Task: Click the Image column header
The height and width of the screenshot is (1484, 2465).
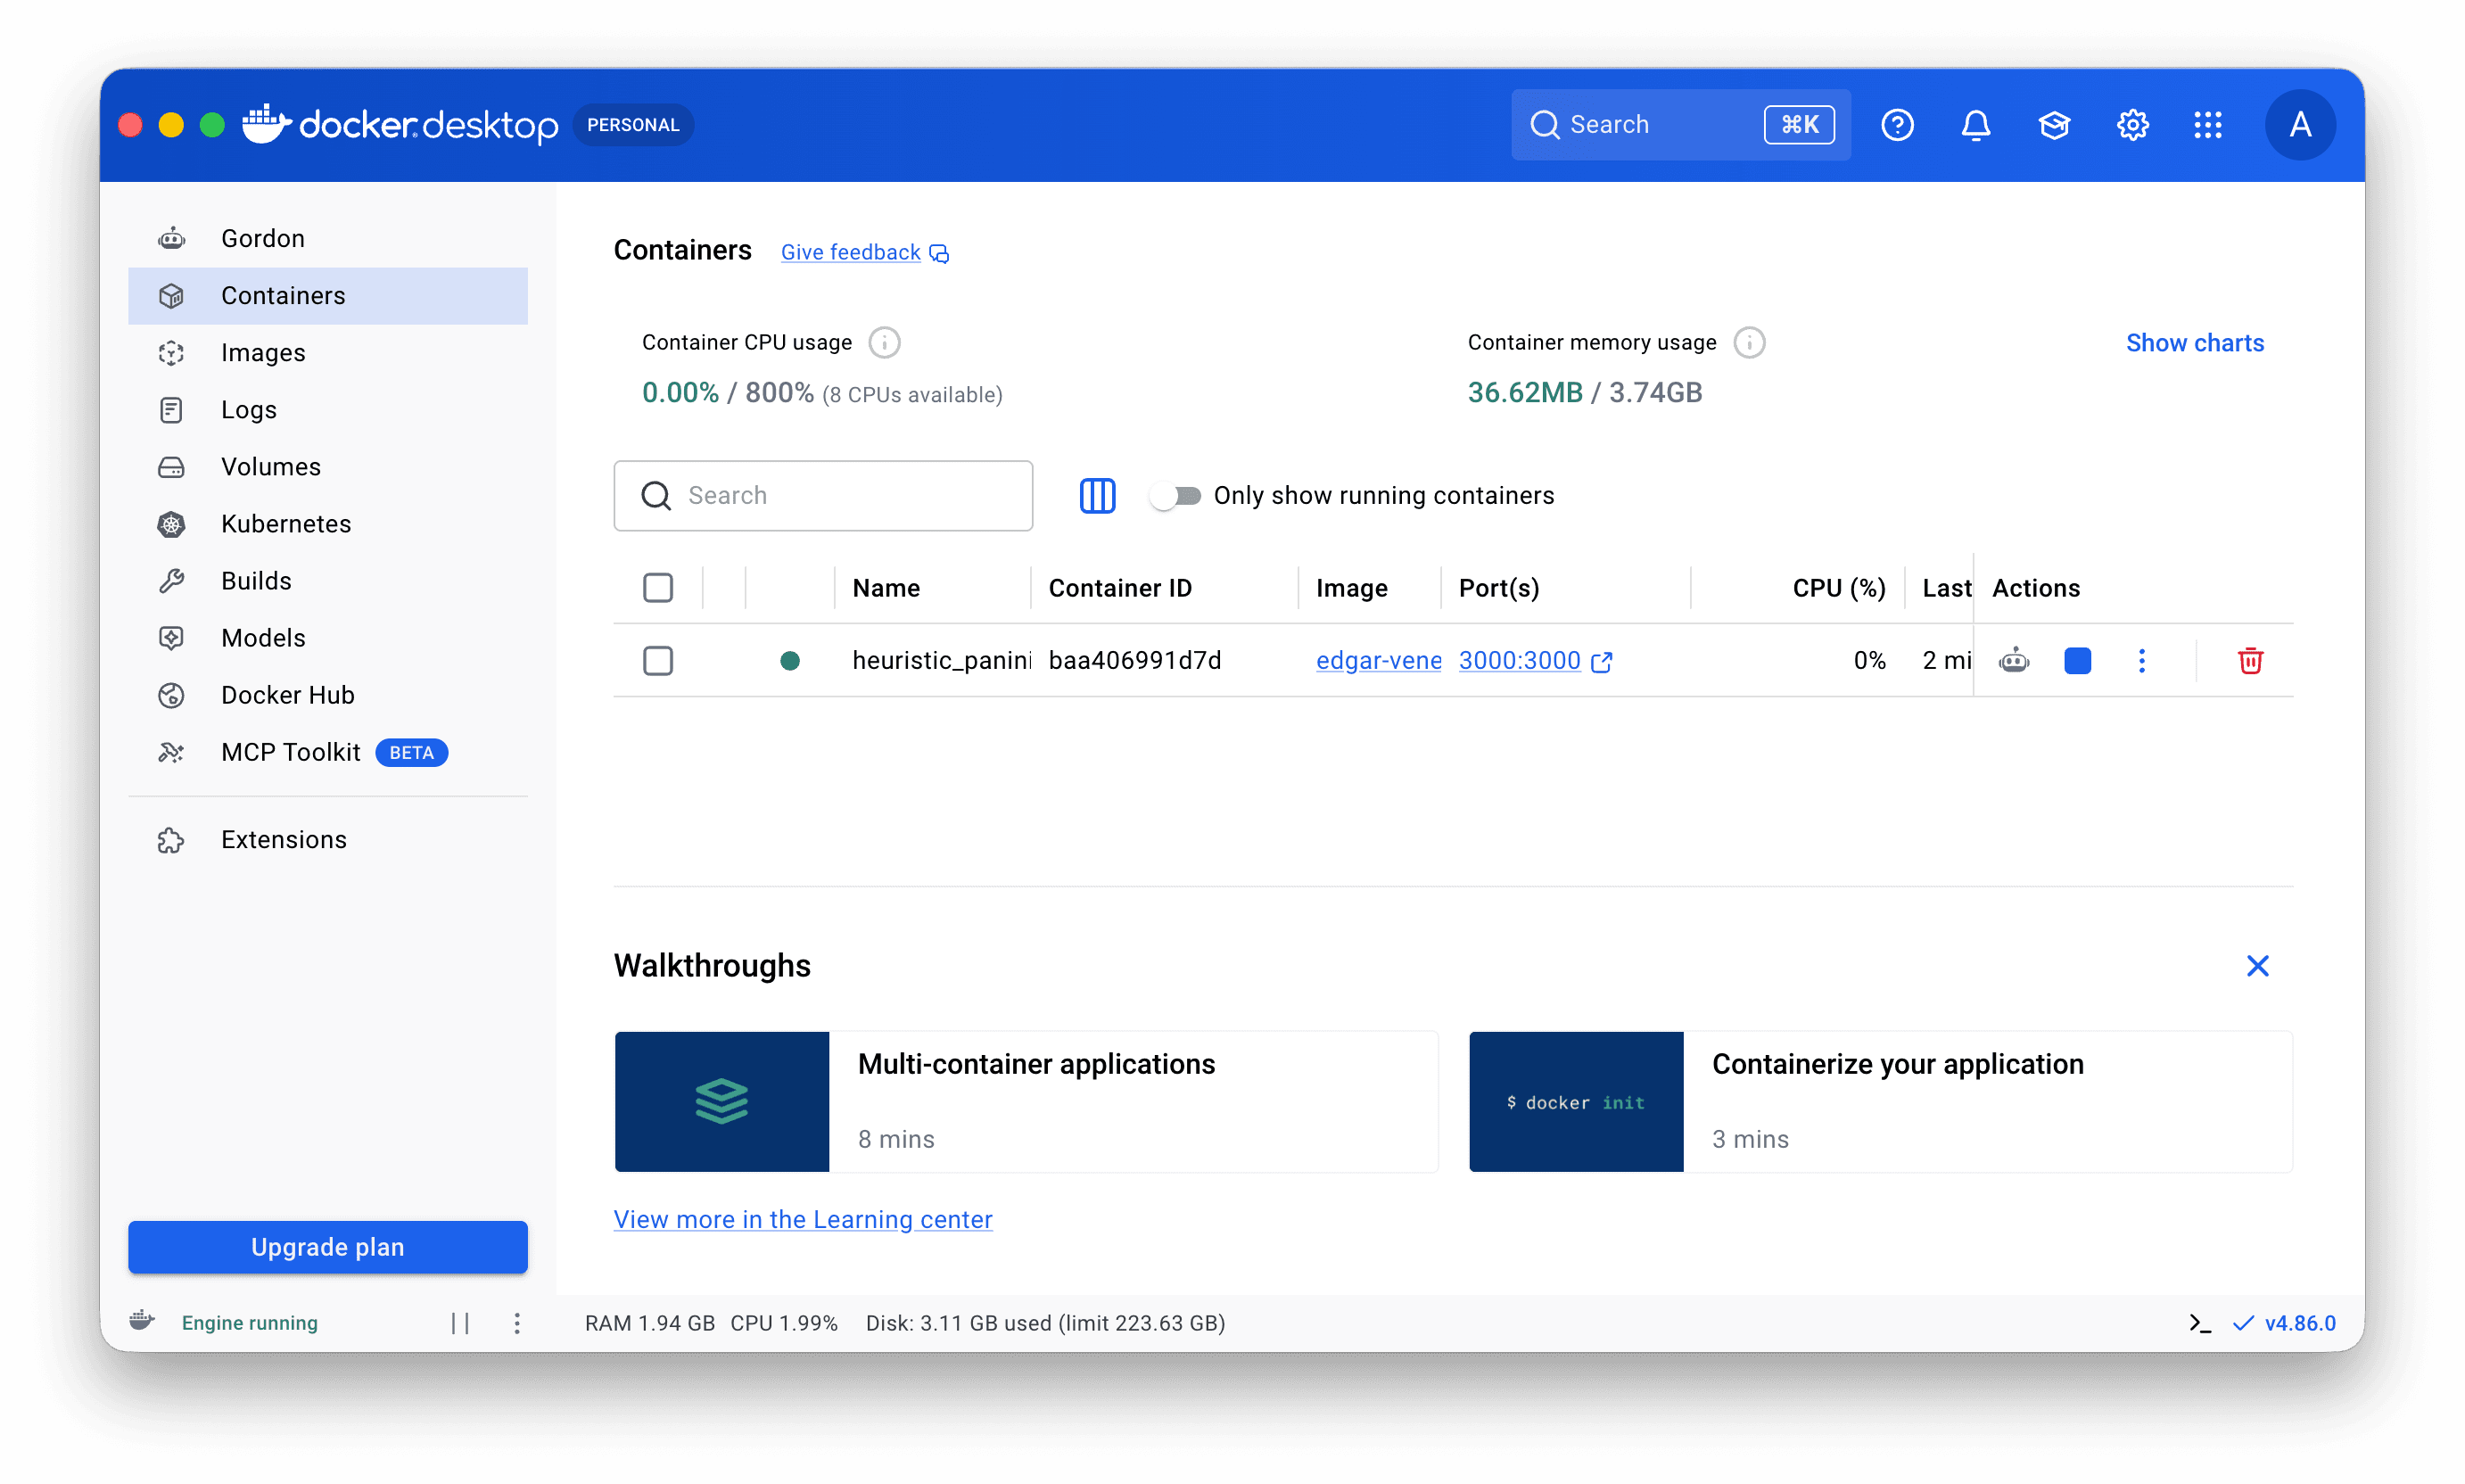Action: 1352,588
